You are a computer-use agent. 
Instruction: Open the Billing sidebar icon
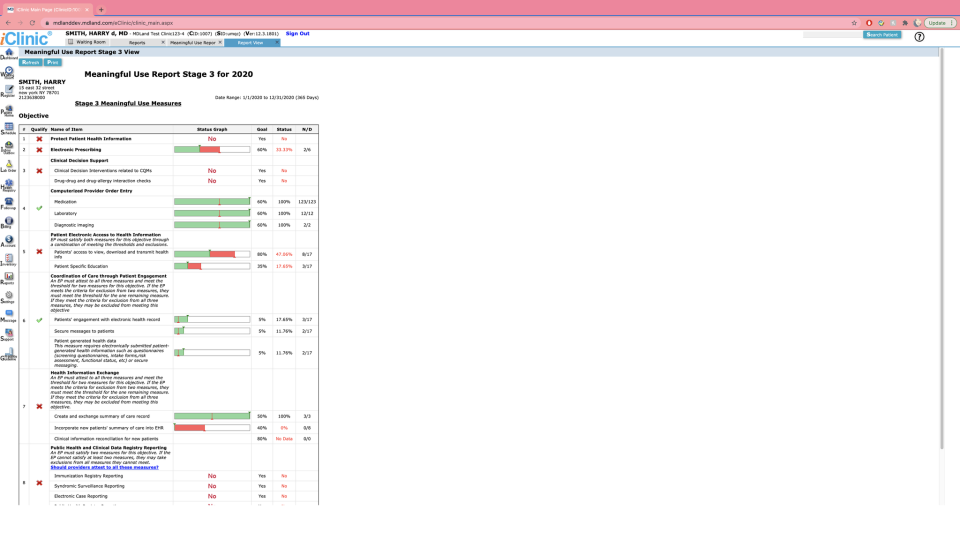8,222
